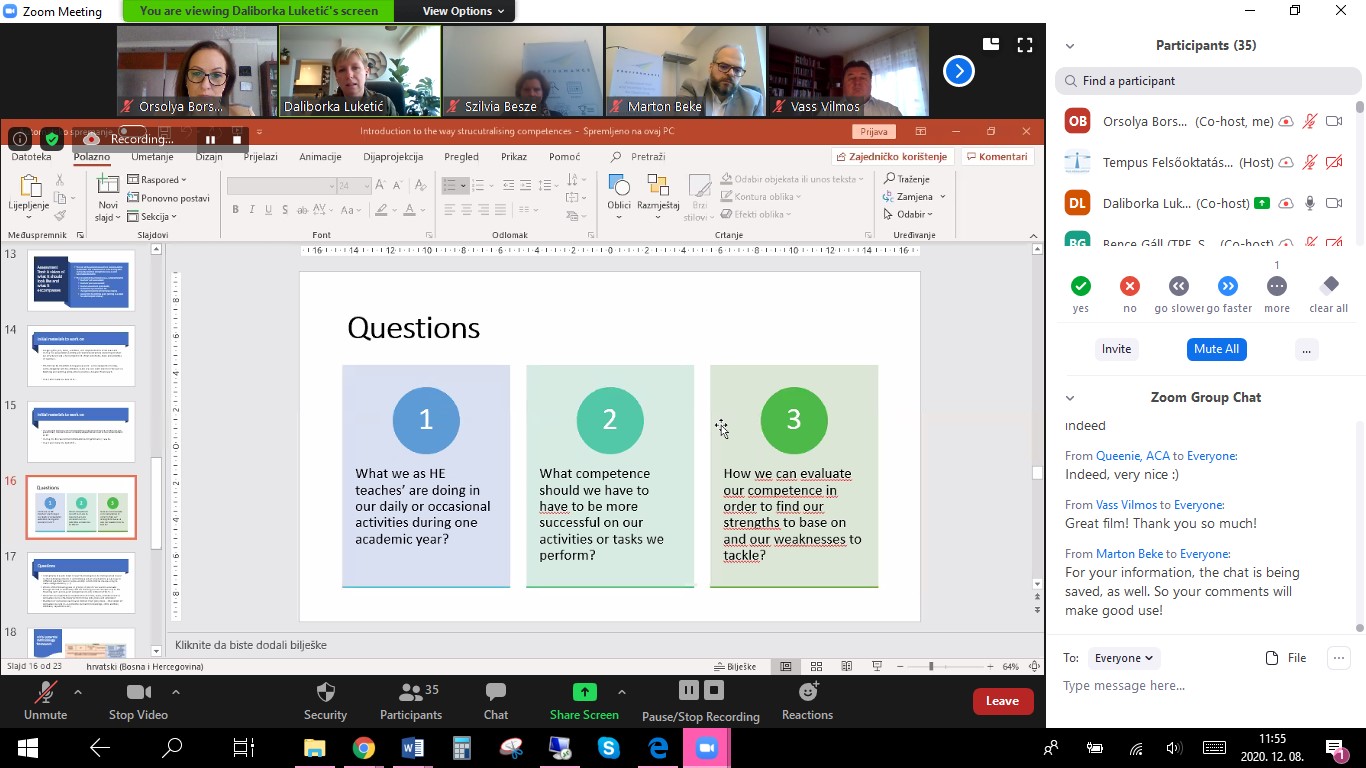The width and height of the screenshot is (1366, 768).
Task: Click the Security shield icon
Action: point(325,692)
